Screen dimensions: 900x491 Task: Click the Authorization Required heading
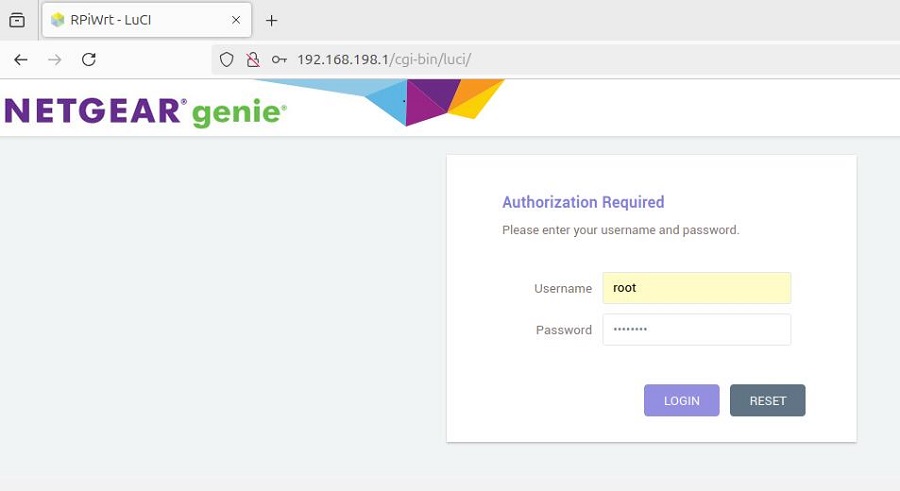tap(583, 202)
